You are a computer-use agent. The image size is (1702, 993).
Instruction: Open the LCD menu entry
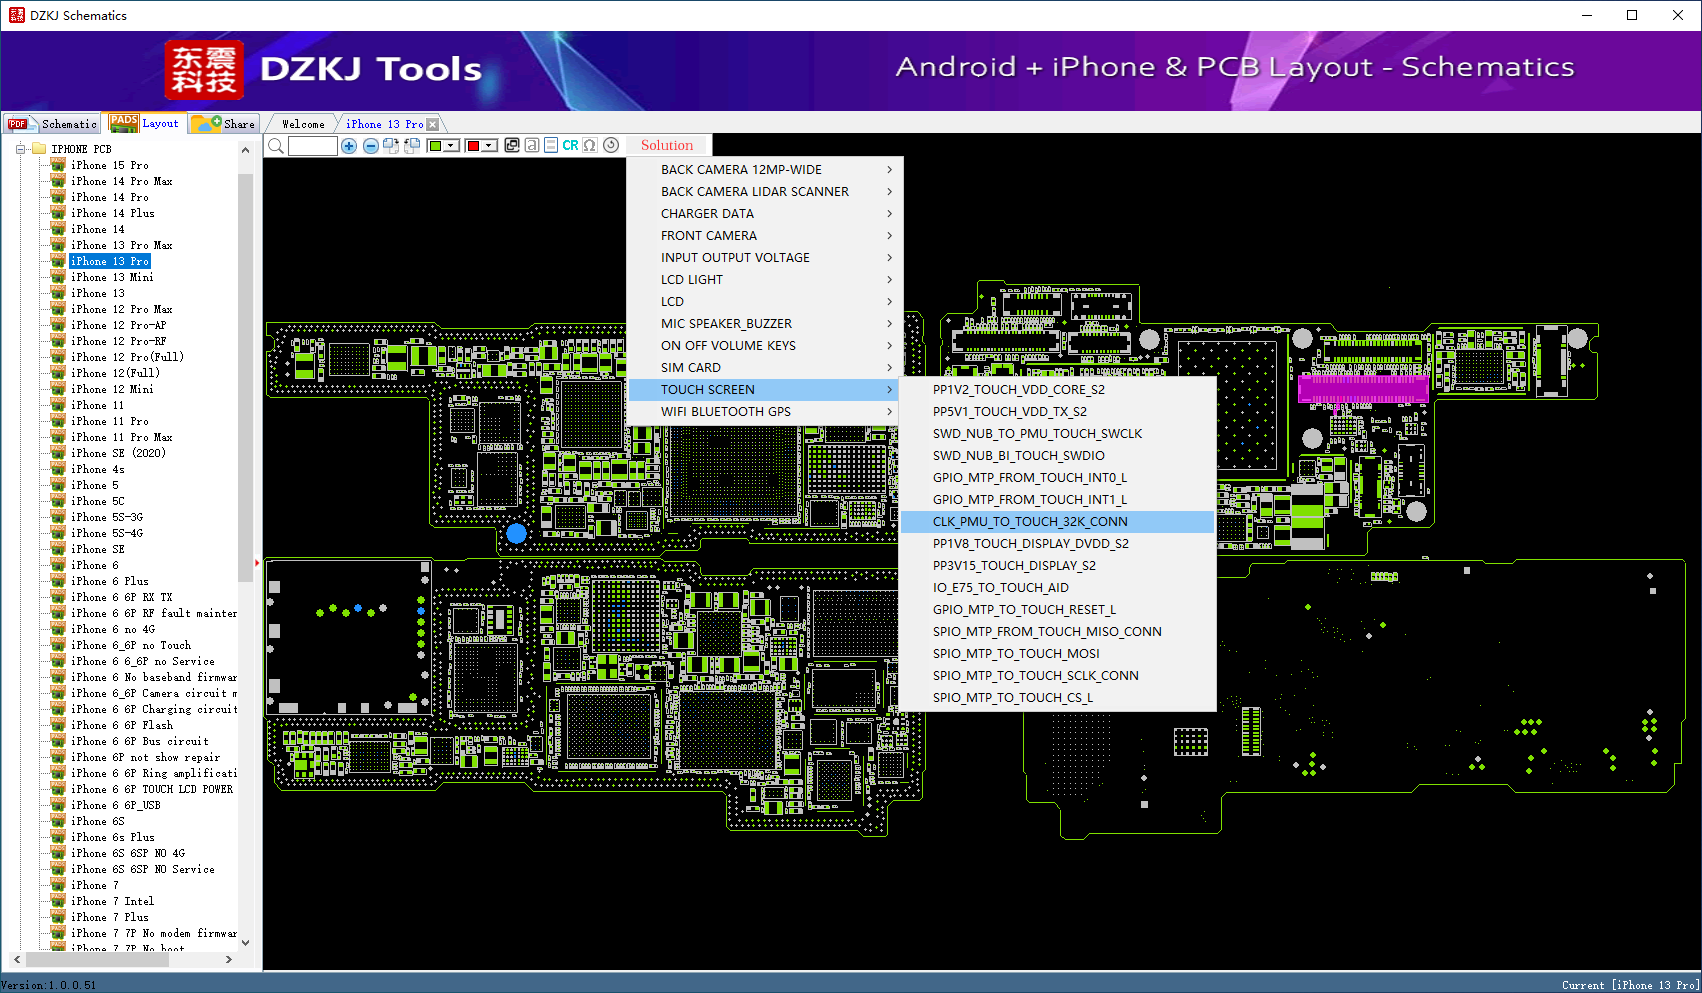[x=766, y=302]
